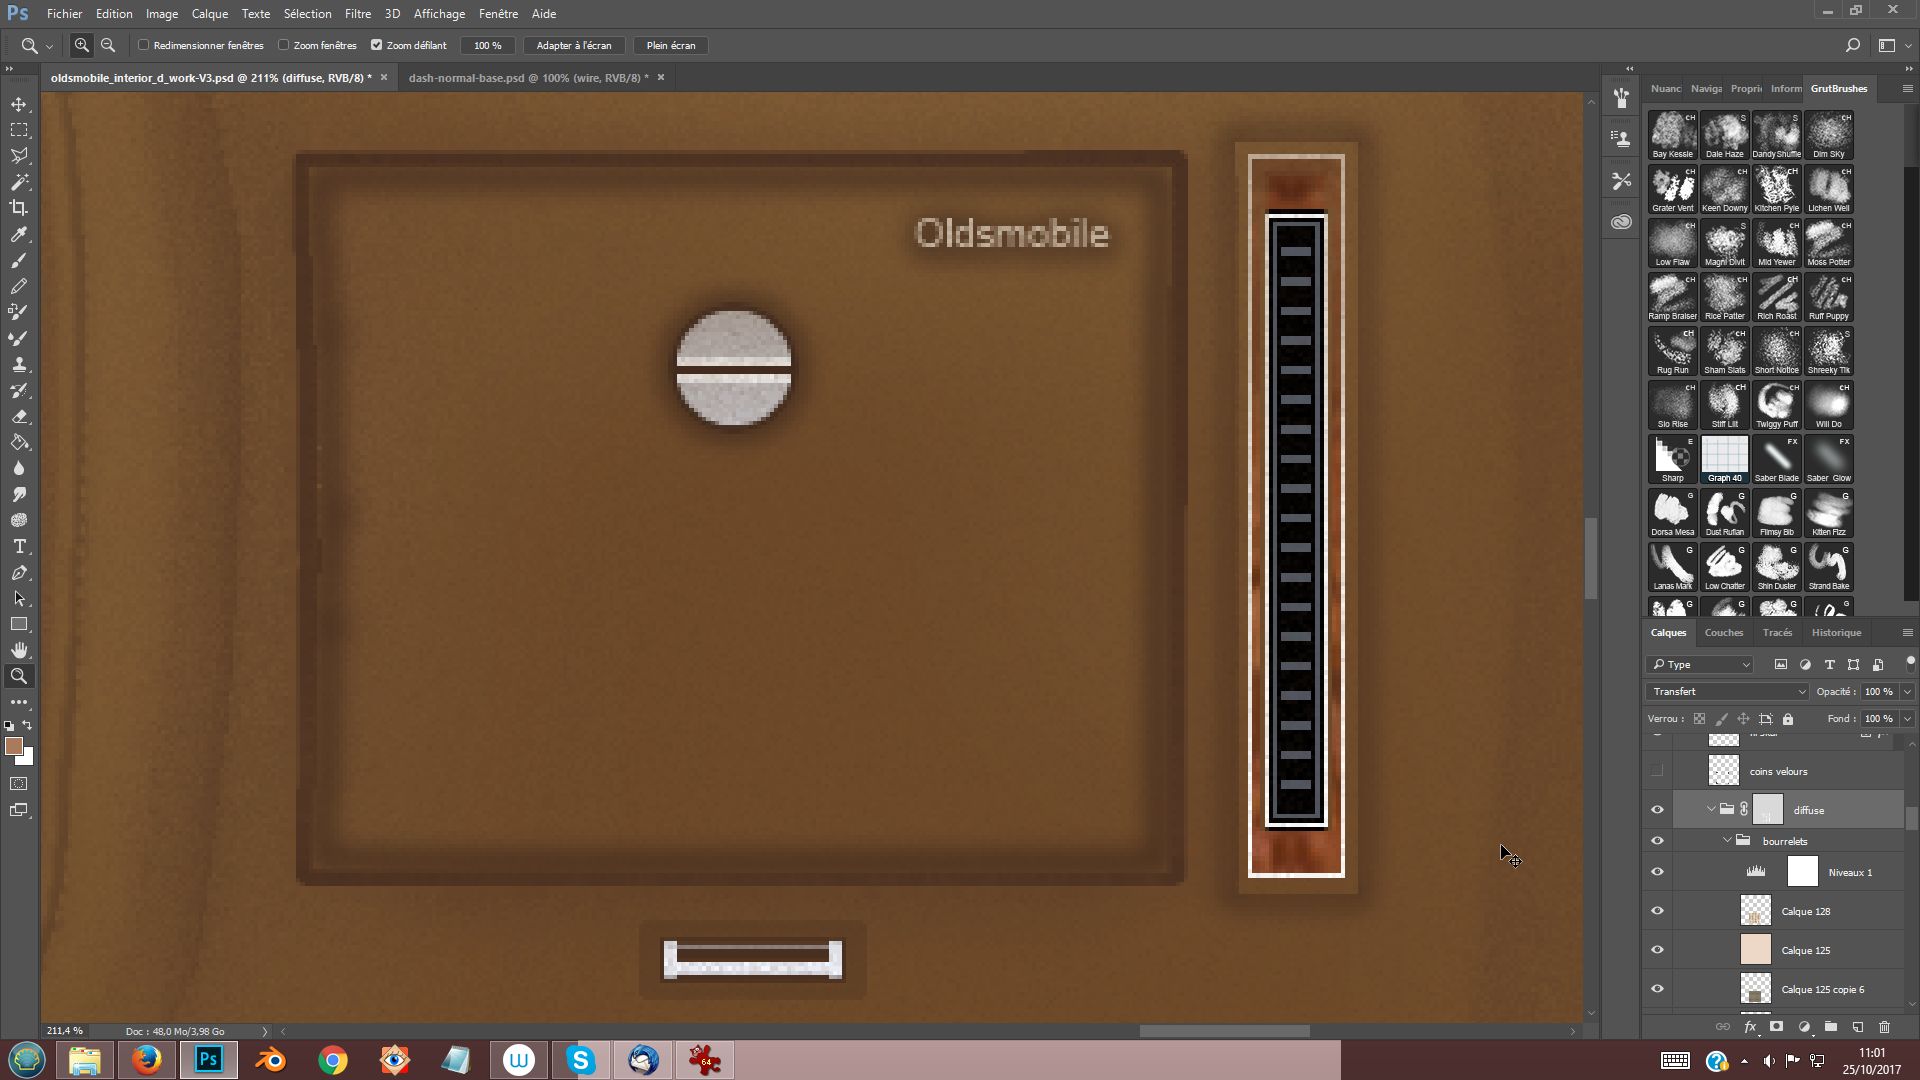Open the Calque menu

210,14
